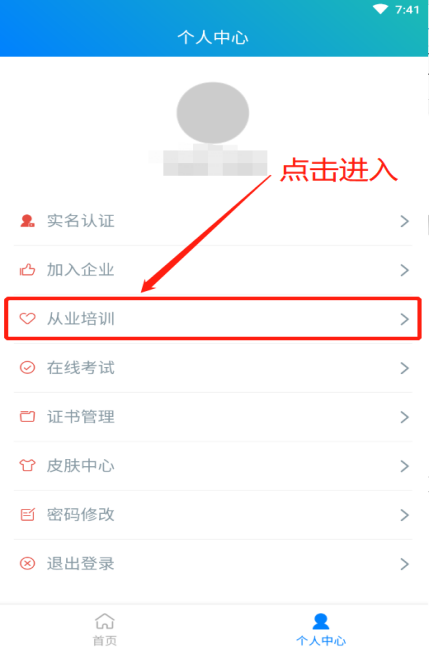Tap the gray profile avatar picture
430x651 pixels.
click(x=213, y=113)
